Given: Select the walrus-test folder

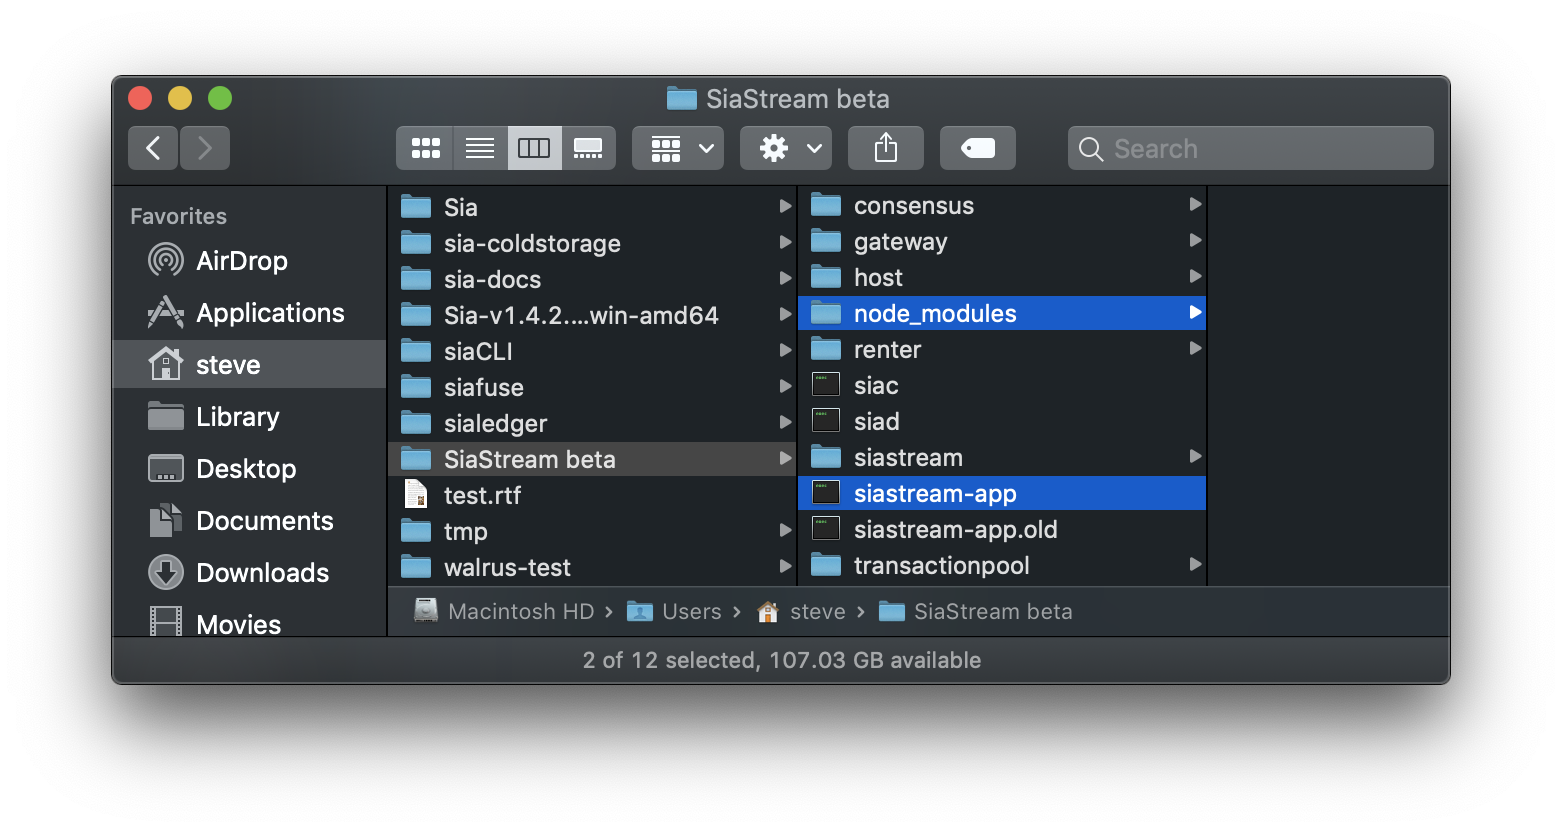Looking at the screenshot, I should tap(592, 567).
